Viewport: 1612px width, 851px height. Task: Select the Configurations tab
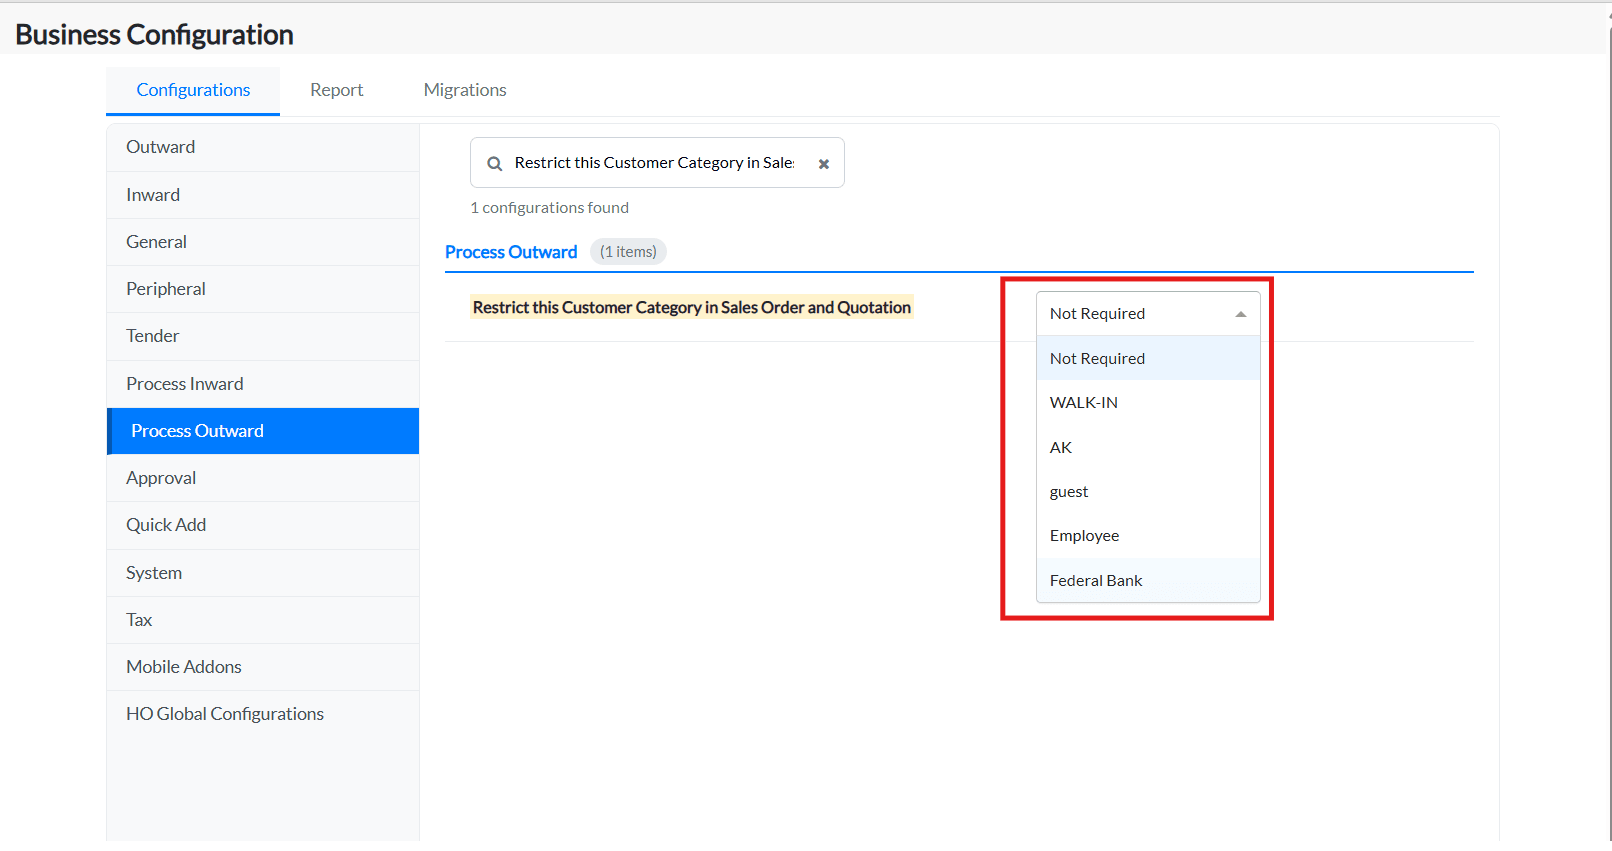[193, 90]
